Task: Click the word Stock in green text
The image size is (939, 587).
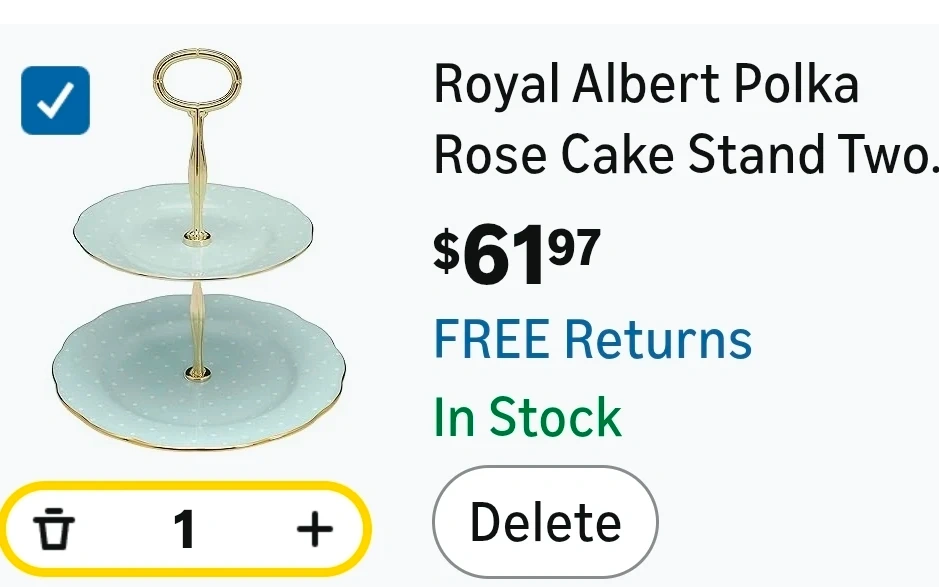Action: pos(555,416)
